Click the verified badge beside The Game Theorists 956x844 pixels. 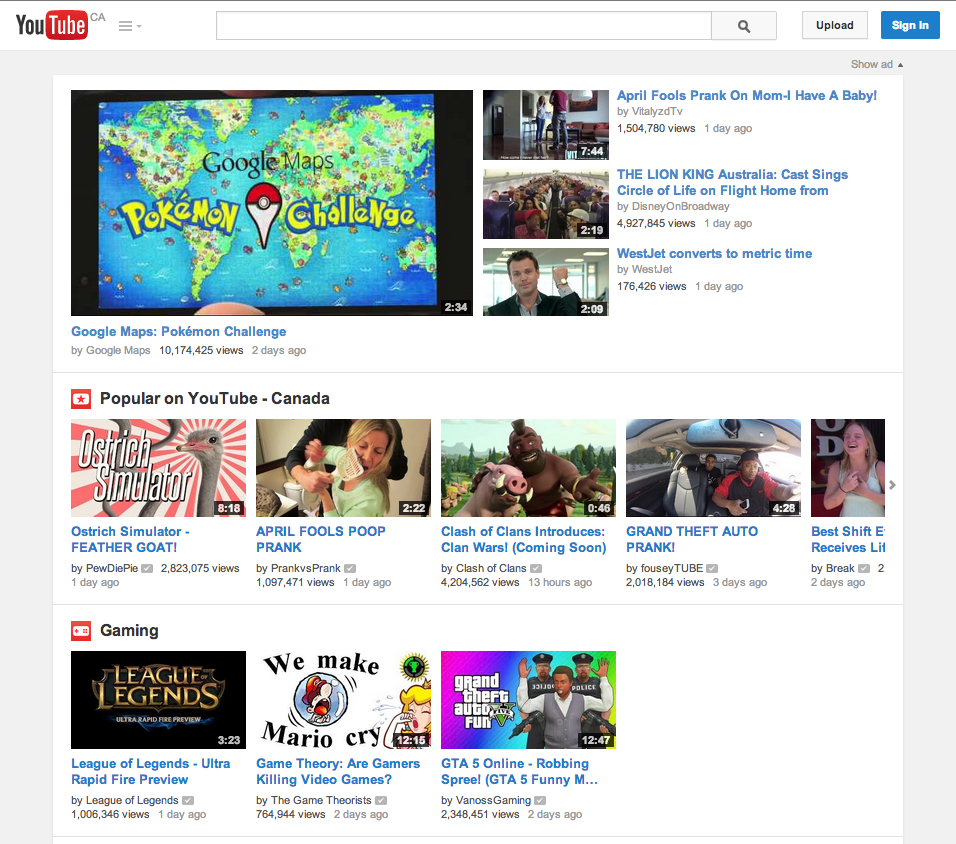pos(381,801)
